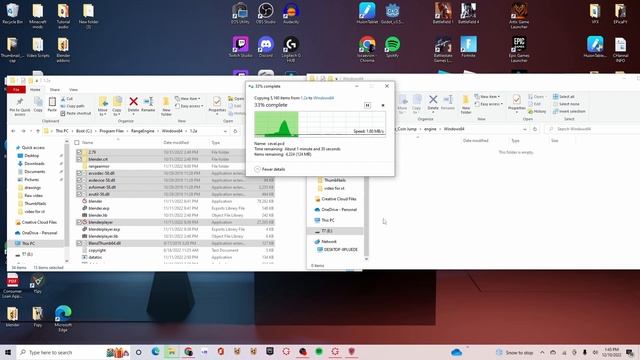Click the Paste ribbon icon in 1.2a window
Viewport: 640px width, 360px height.
(x=52, y=104)
